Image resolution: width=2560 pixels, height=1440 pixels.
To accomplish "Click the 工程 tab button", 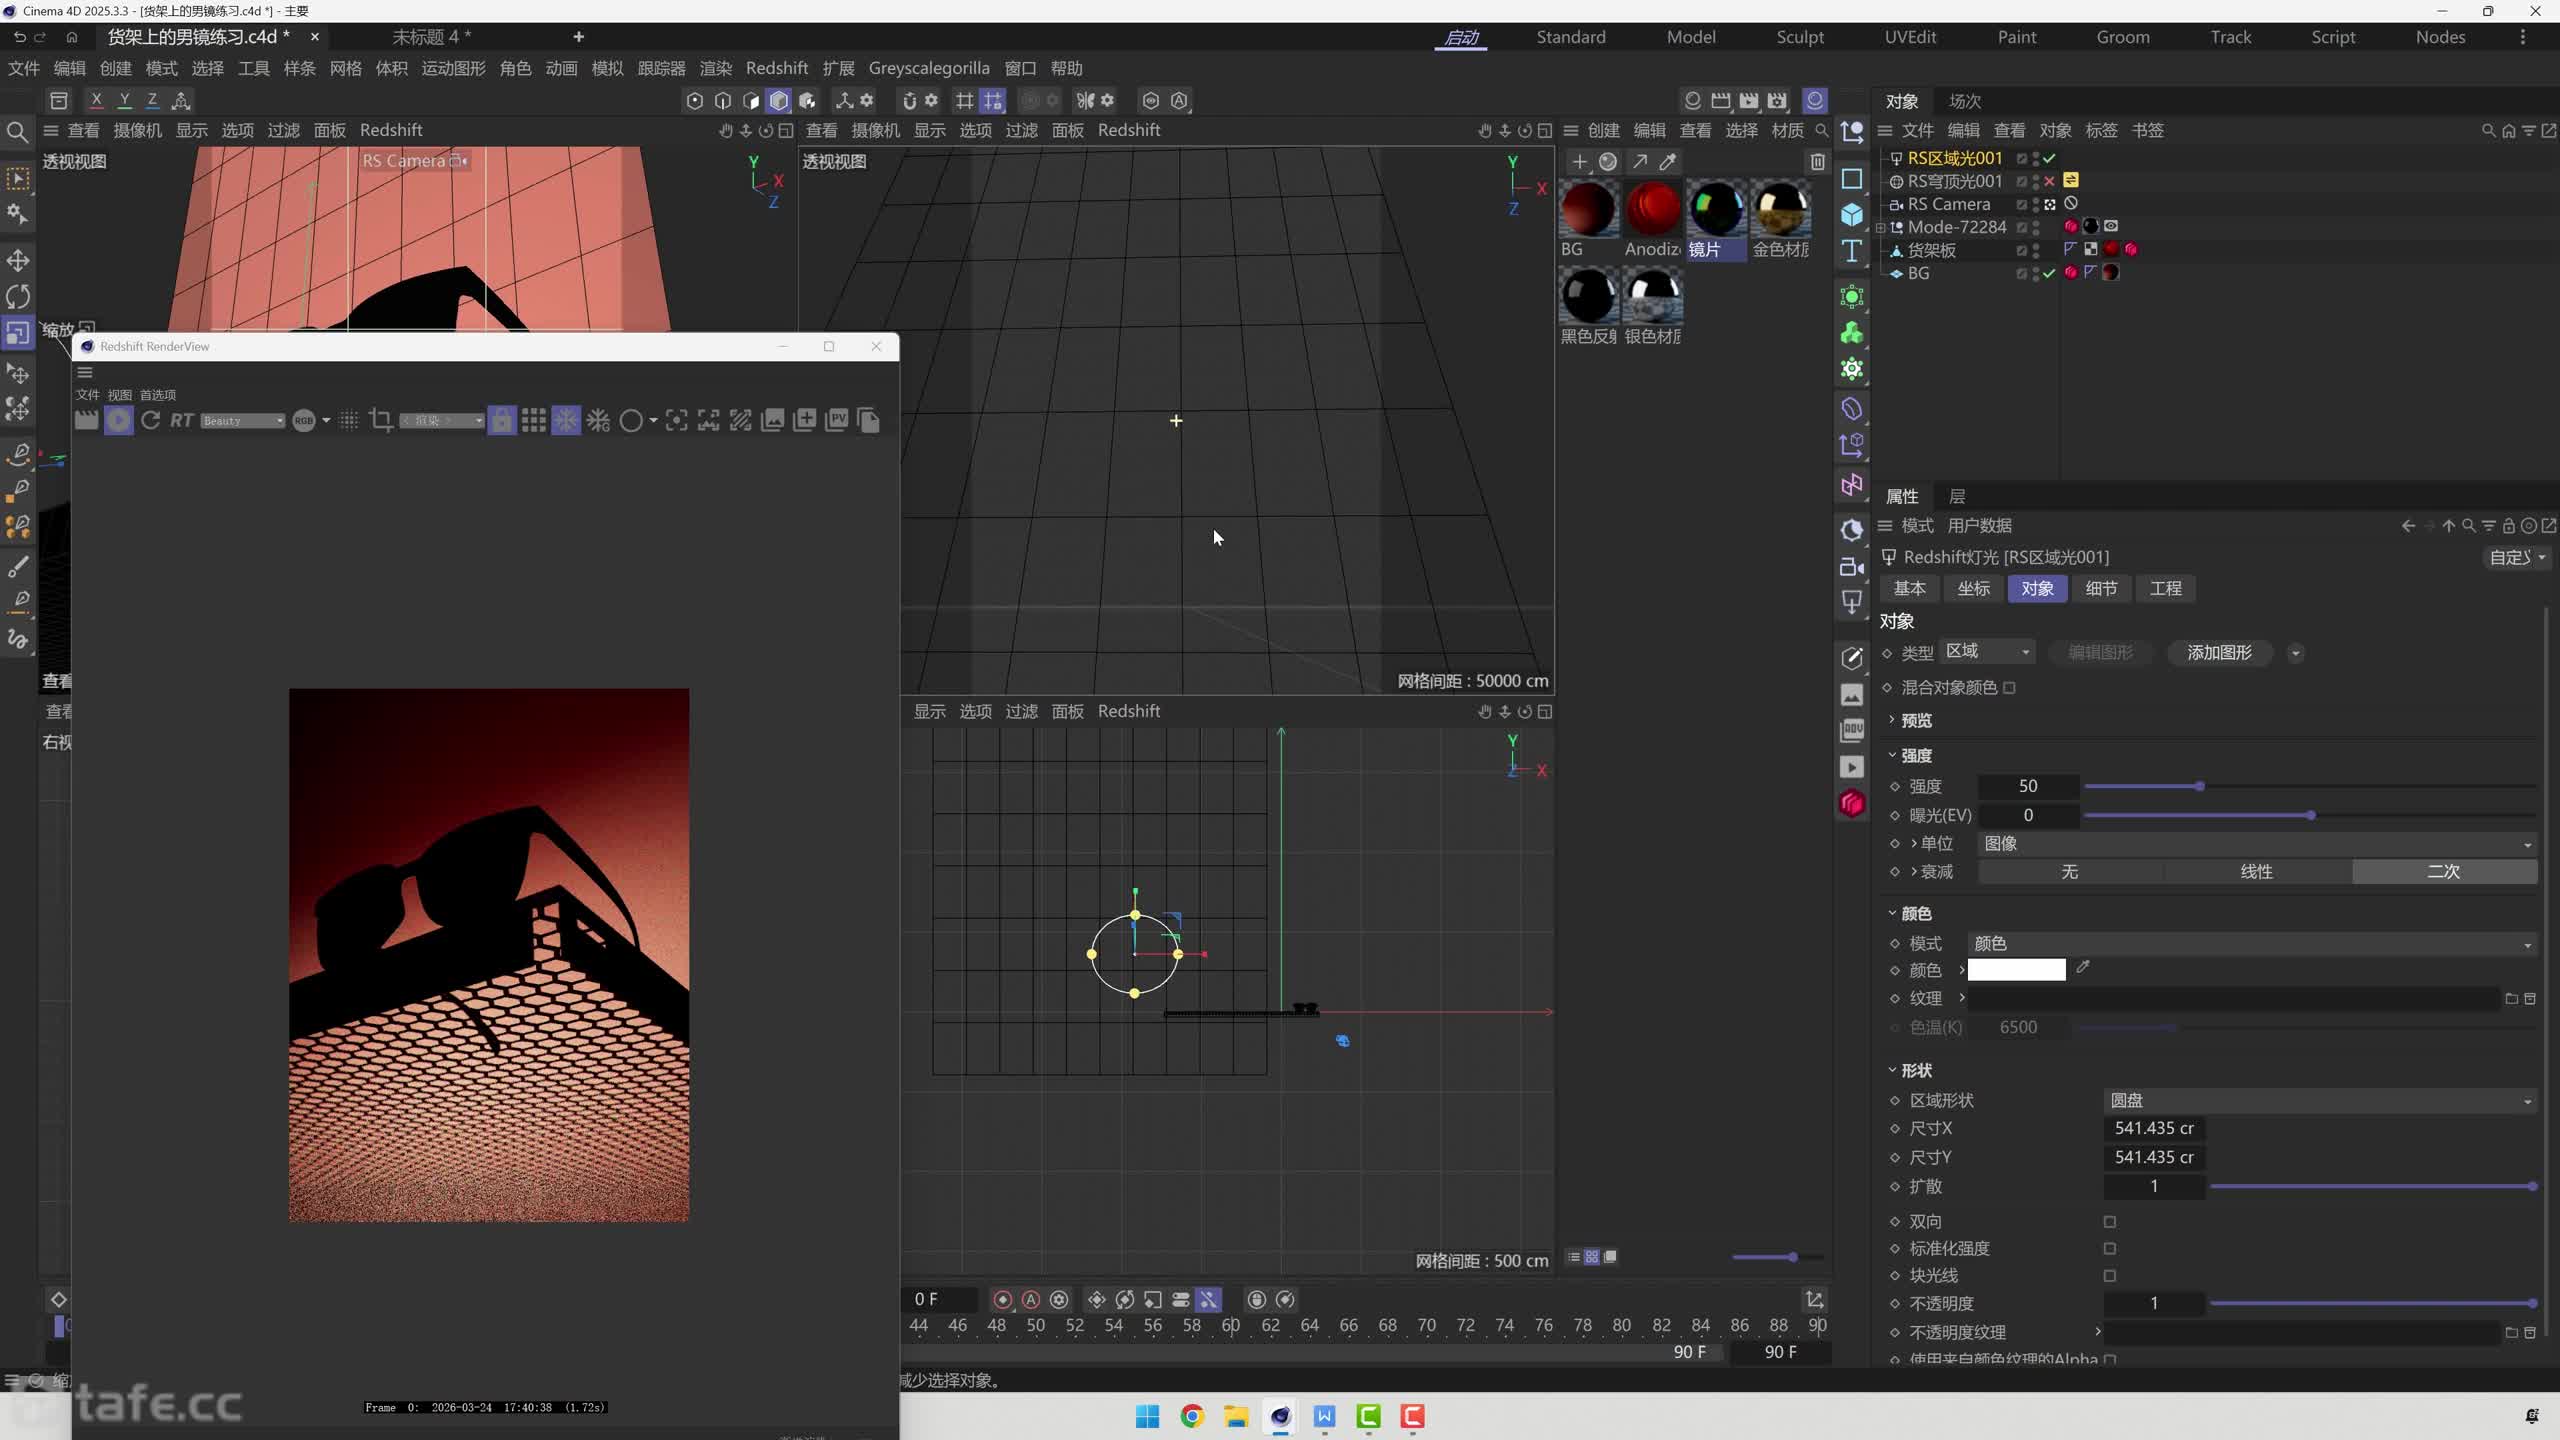I will [x=2165, y=589].
